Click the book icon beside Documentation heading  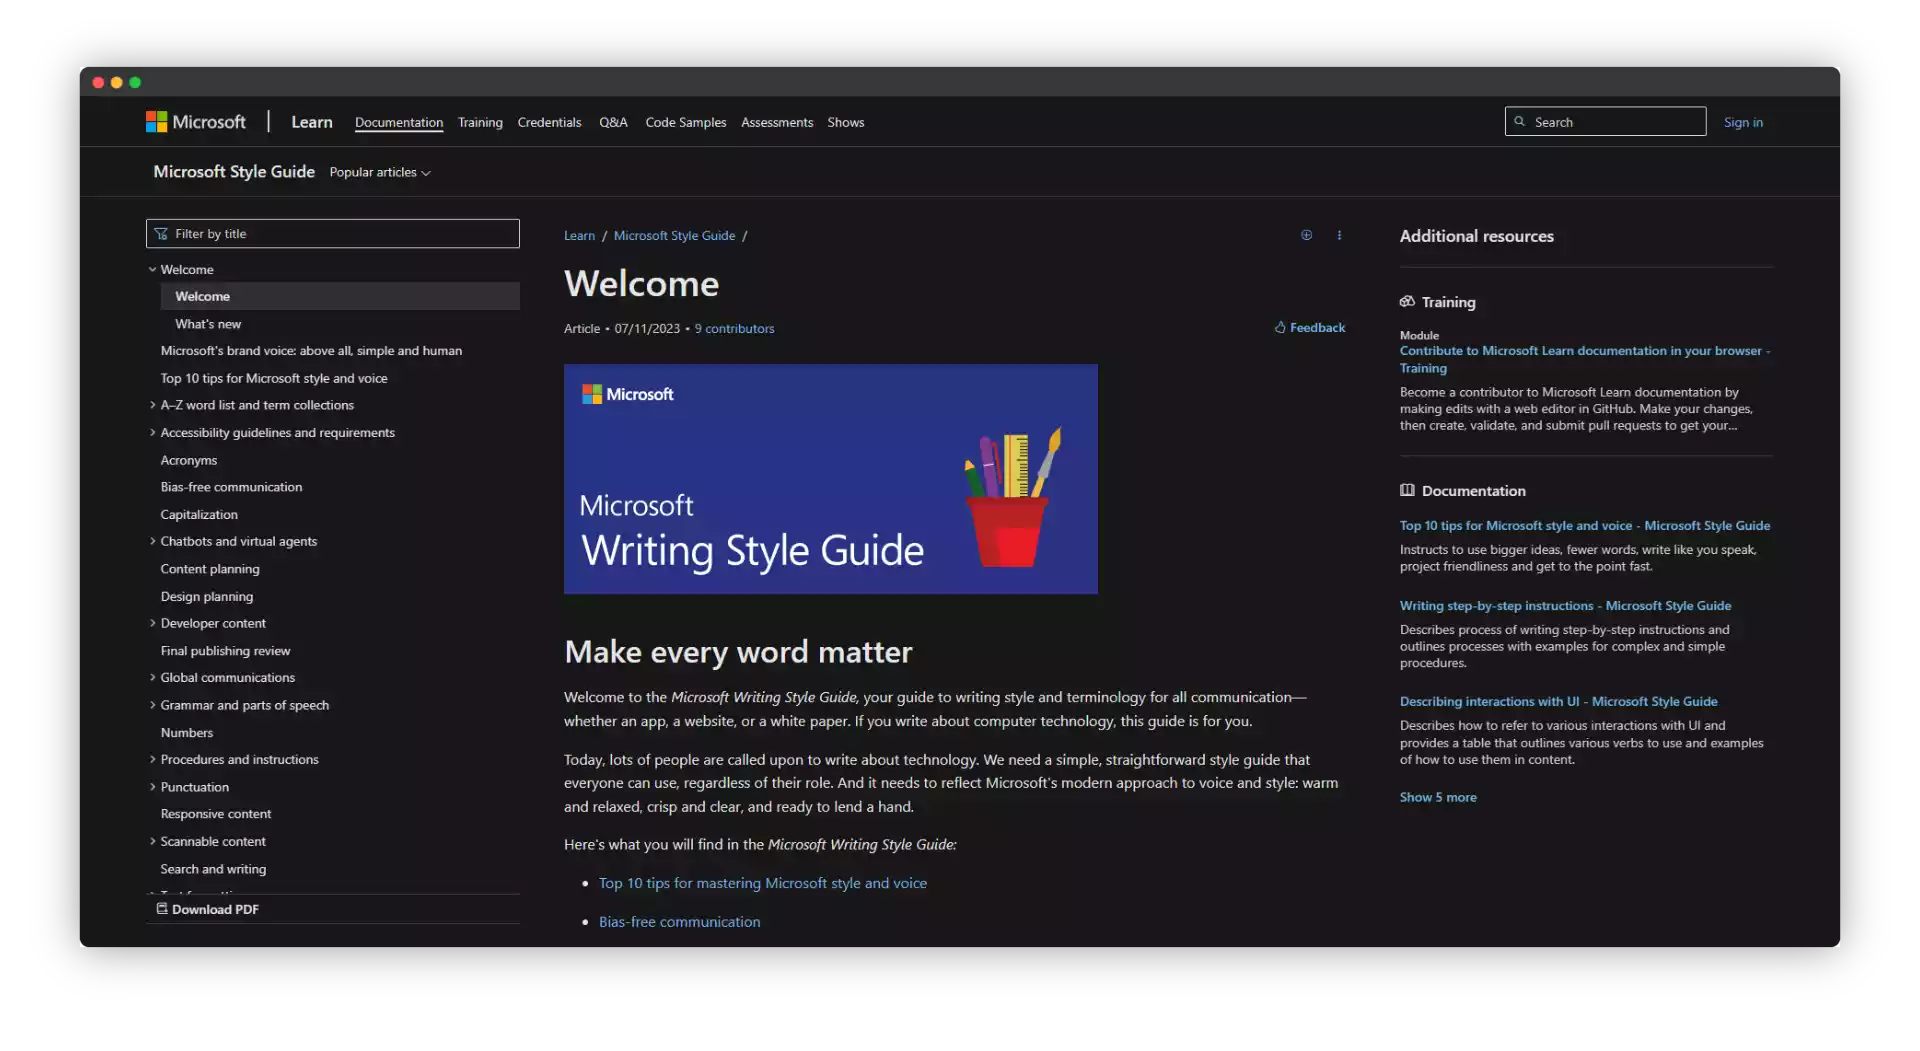click(x=1406, y=490)
